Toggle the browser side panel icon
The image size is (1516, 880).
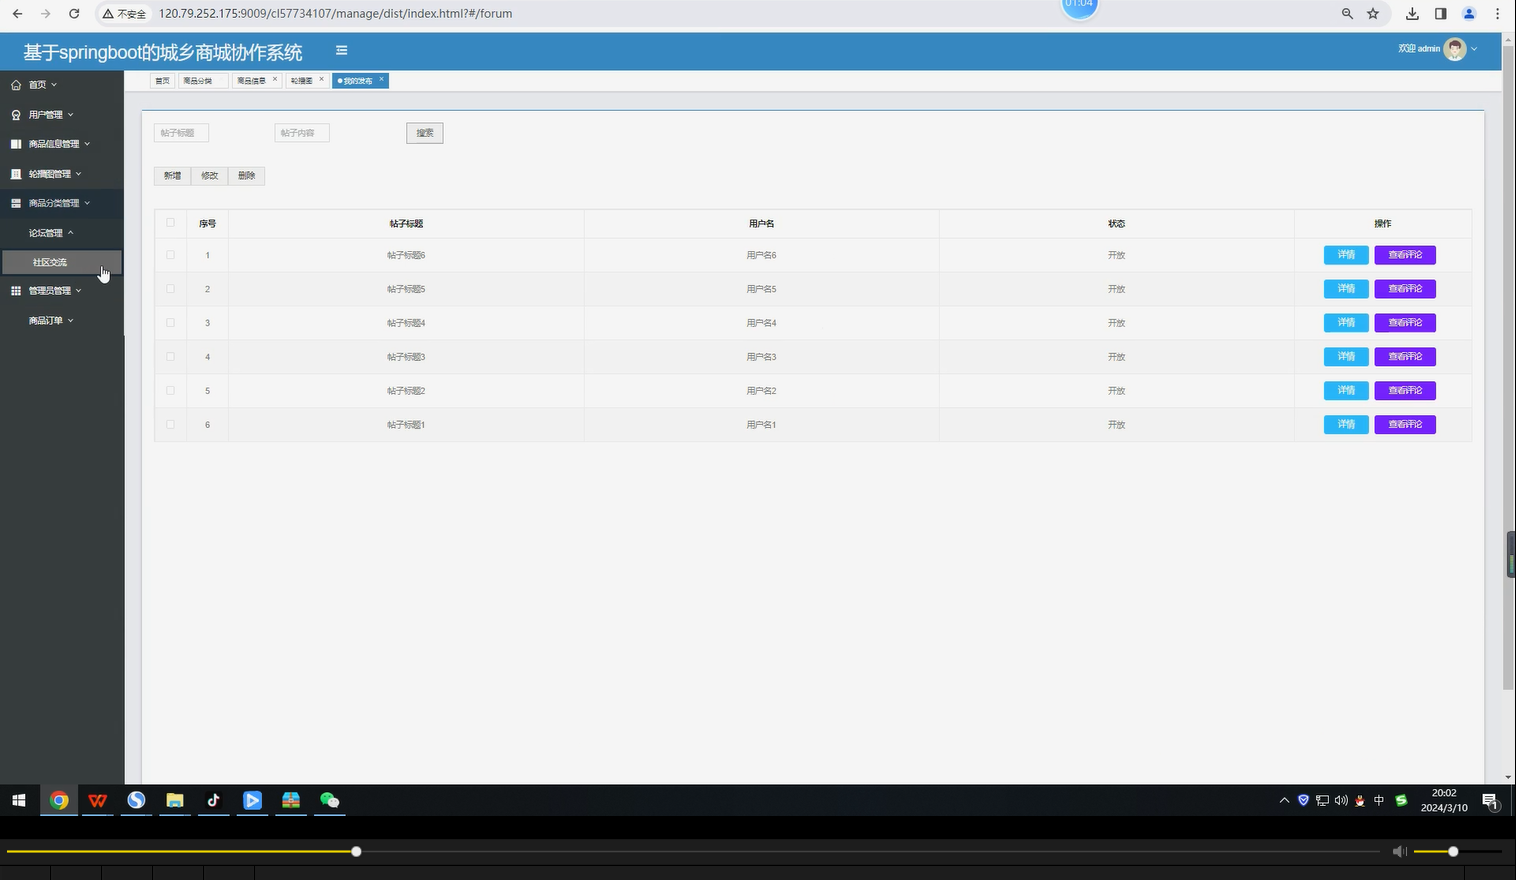coord(1440,14)
